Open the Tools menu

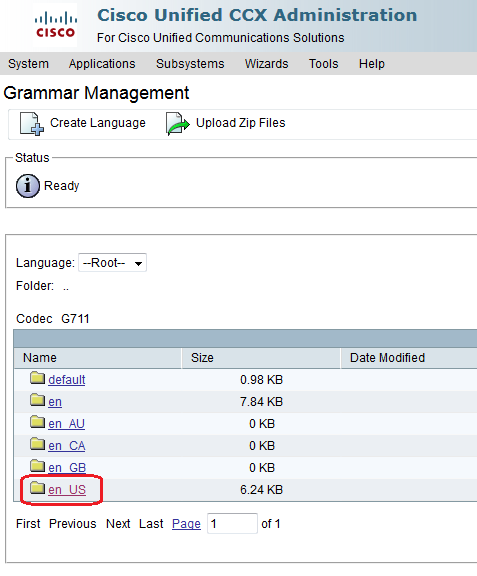[323, 64]
